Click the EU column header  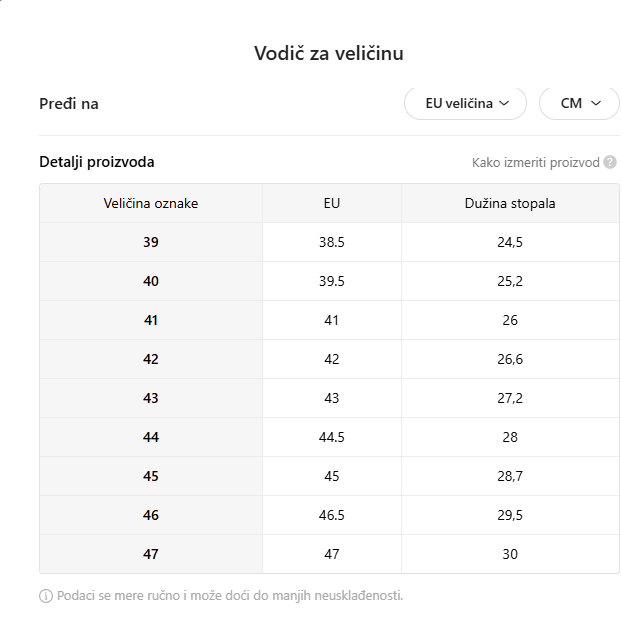(332, 203)
